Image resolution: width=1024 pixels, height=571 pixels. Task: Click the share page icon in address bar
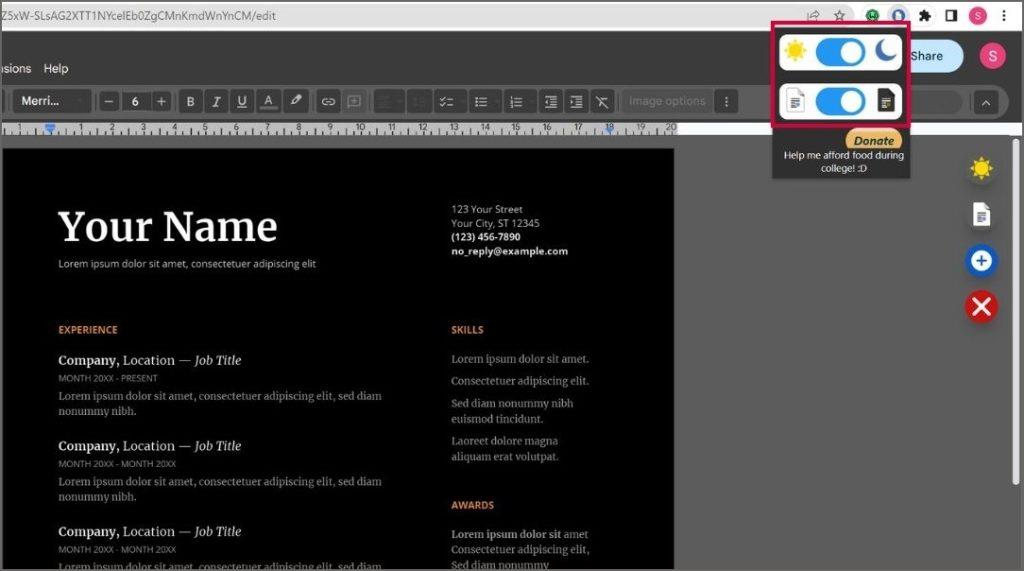click(813, 16)
